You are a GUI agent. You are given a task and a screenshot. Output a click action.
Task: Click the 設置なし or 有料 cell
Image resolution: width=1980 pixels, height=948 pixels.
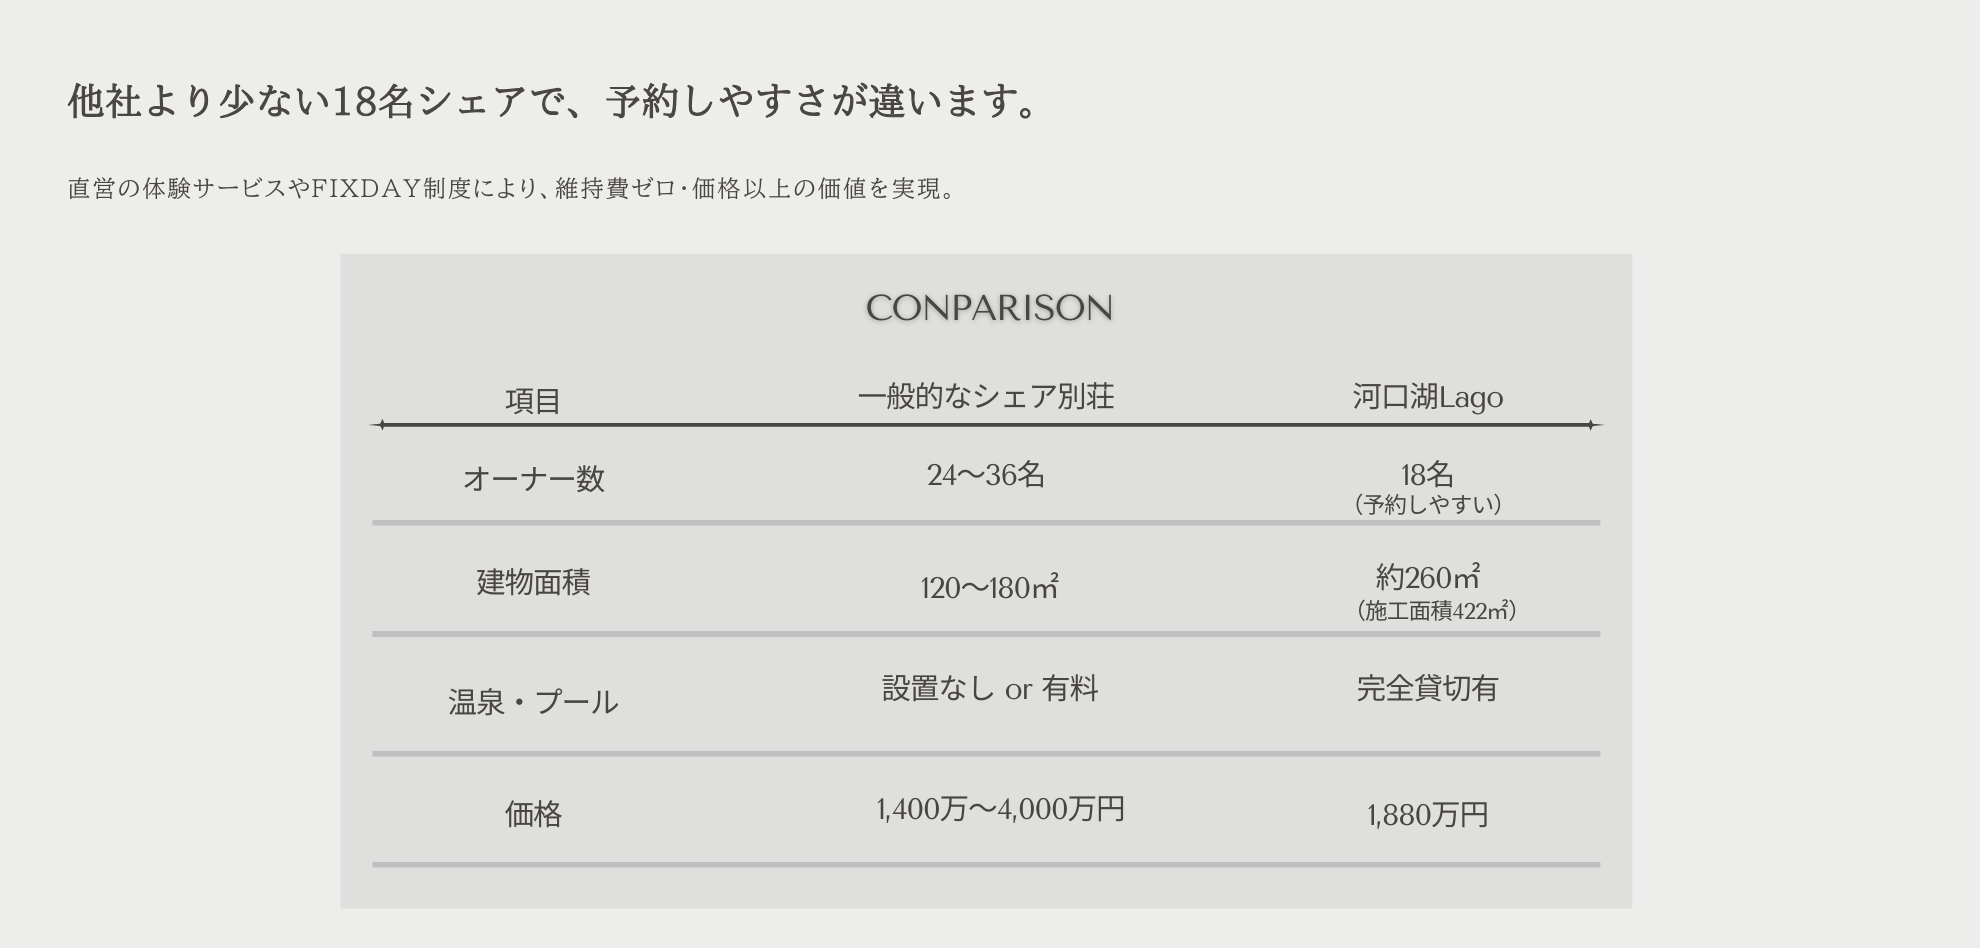point(990,688)
